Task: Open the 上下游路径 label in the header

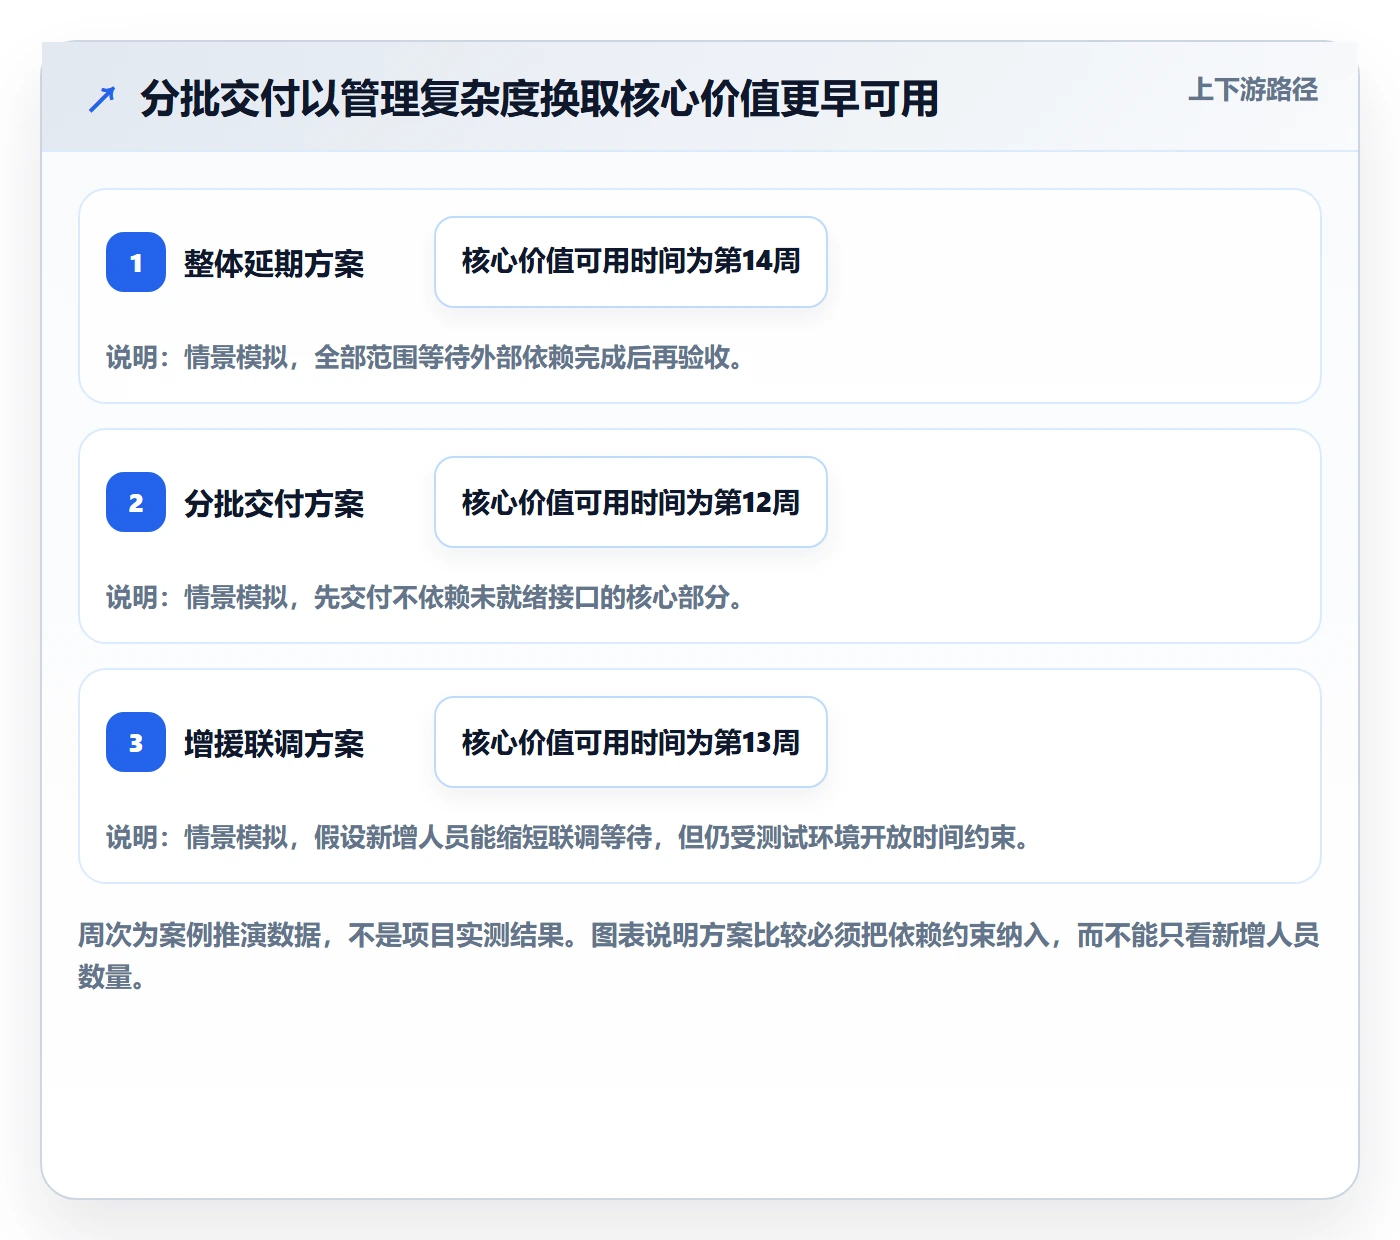Action: click(1253, 90)
